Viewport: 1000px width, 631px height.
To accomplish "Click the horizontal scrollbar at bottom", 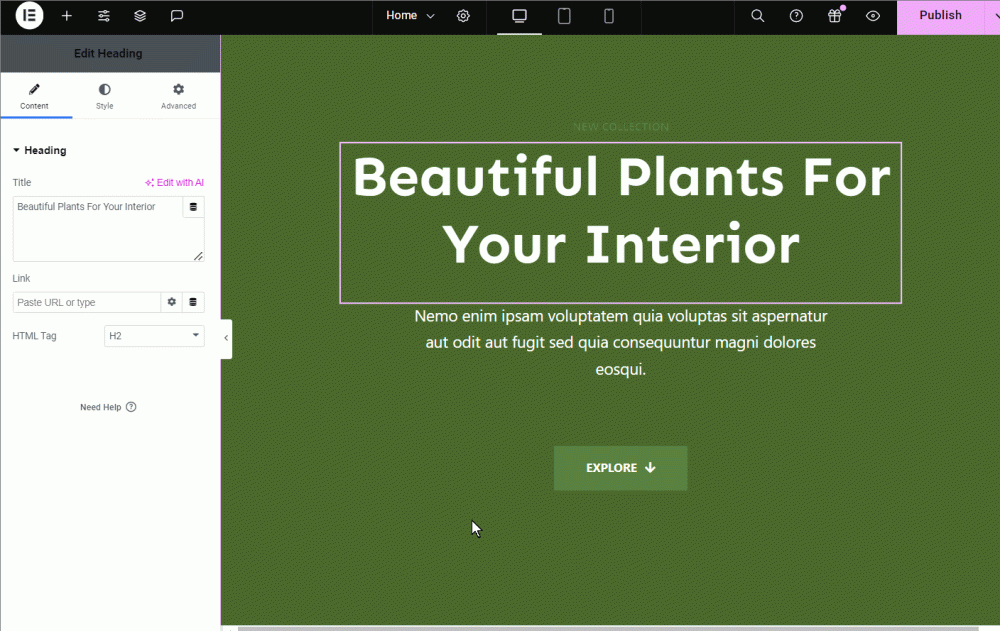I will coord(608,628).
